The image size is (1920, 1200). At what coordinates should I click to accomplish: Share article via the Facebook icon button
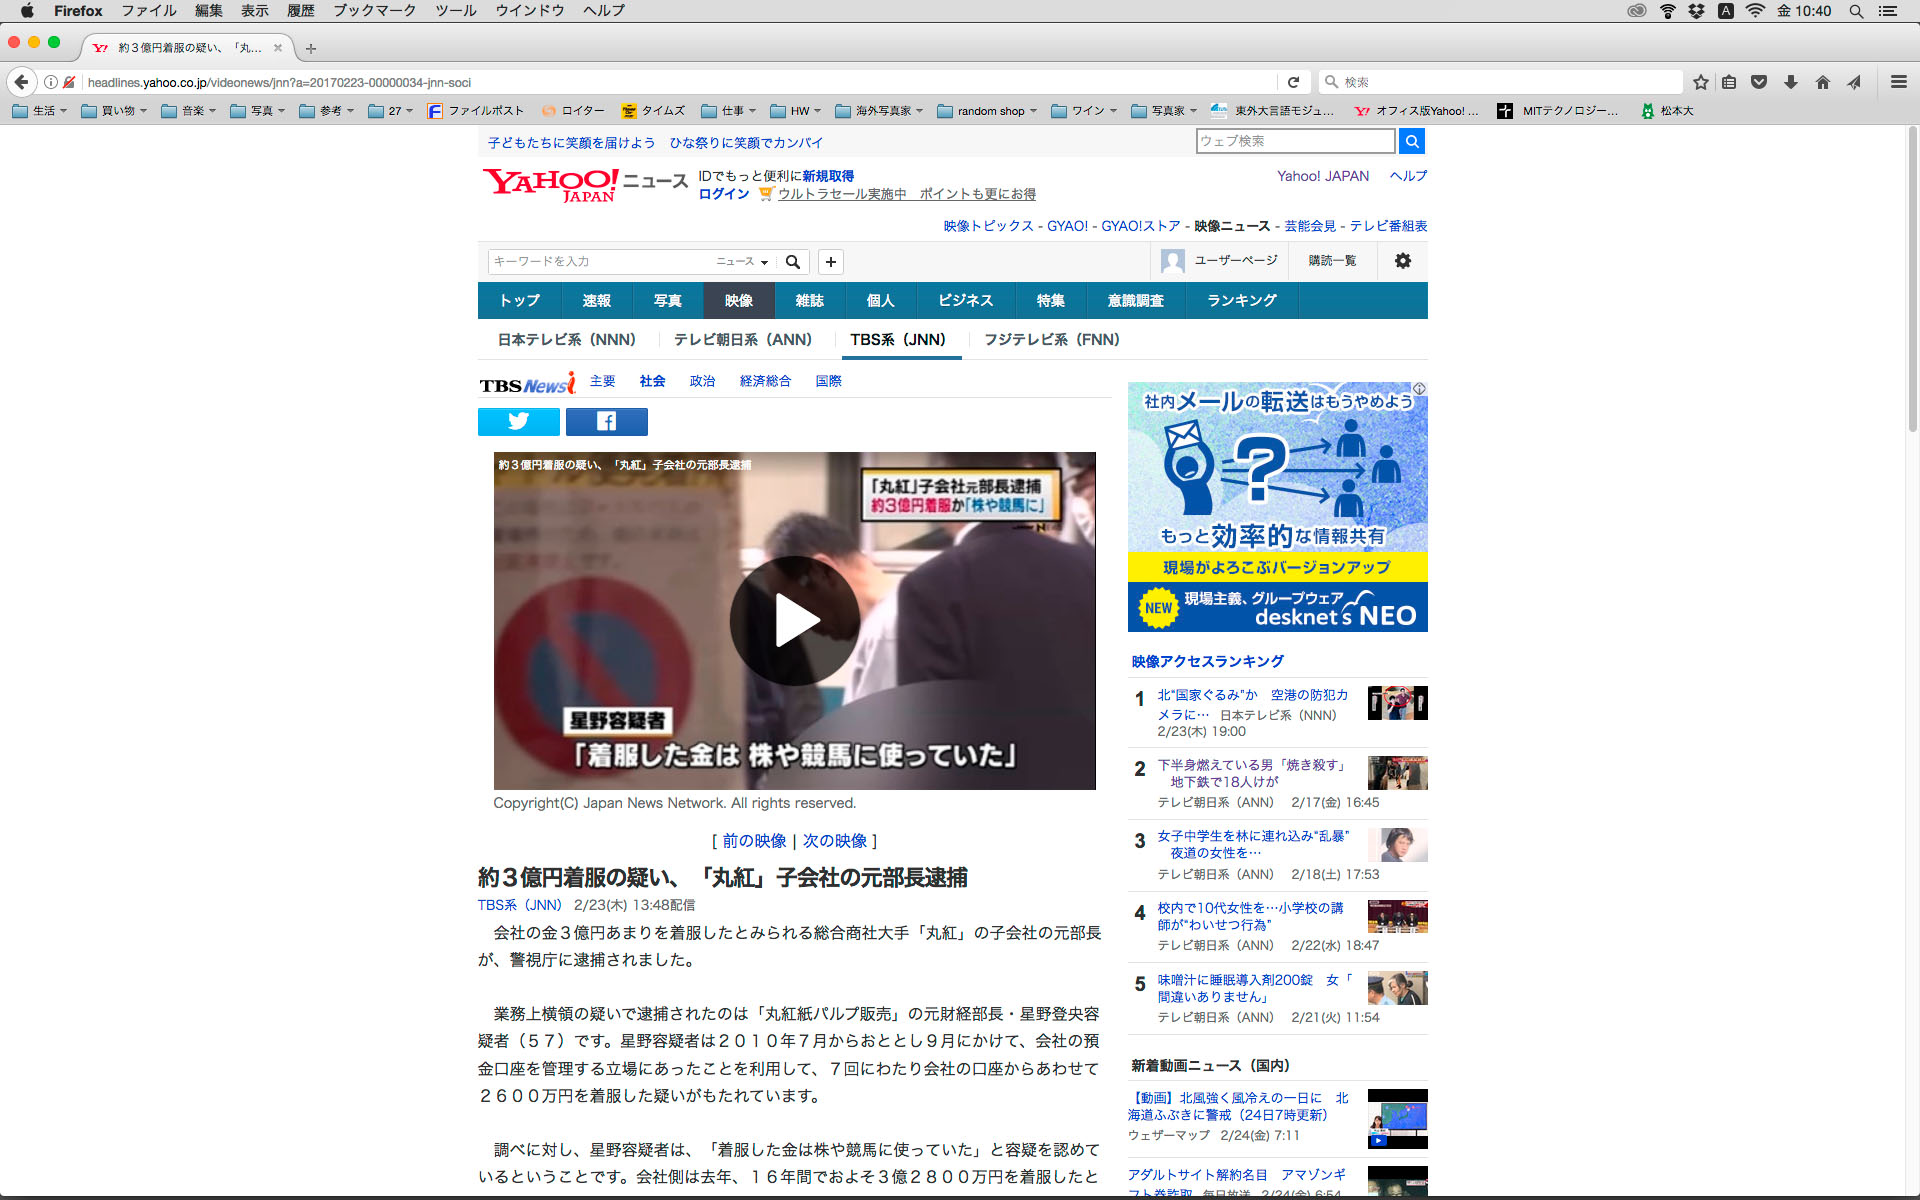606,422
